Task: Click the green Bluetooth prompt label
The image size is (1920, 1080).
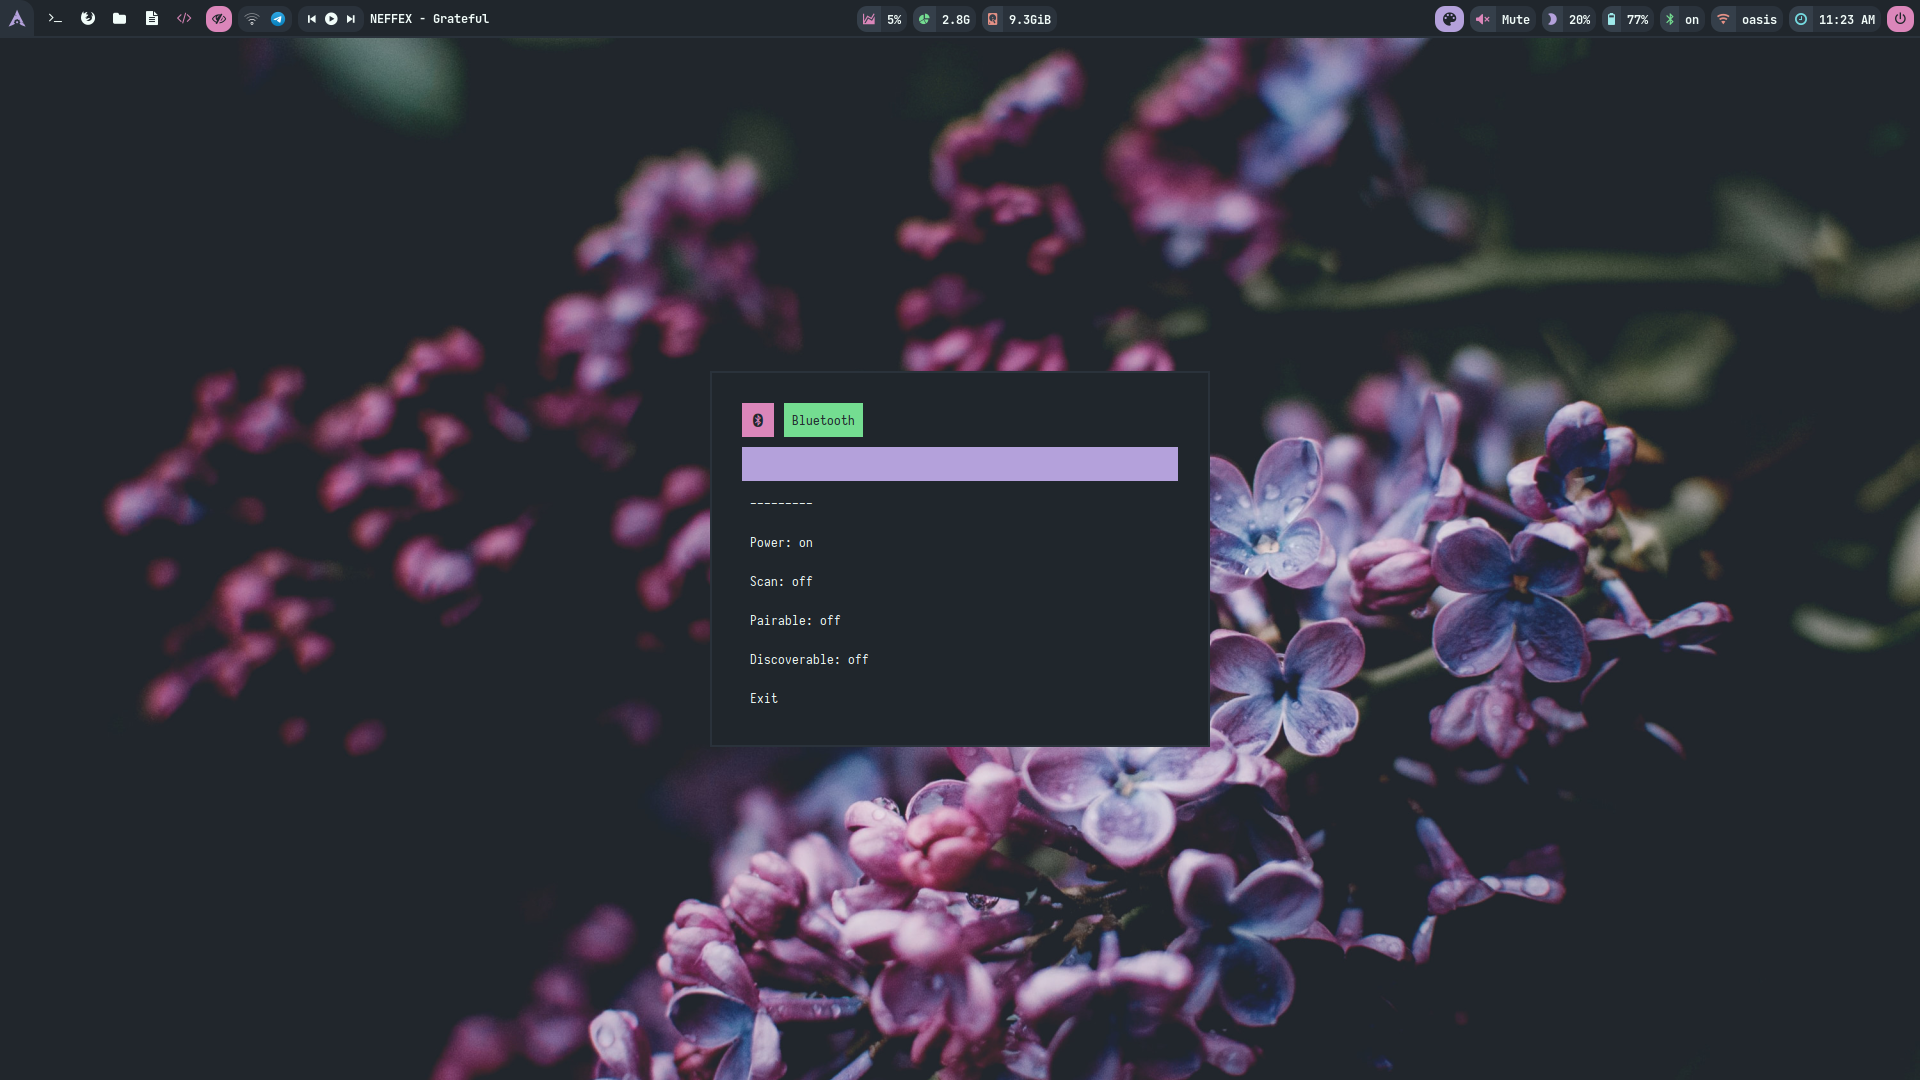Action: (x=823, y=420)
